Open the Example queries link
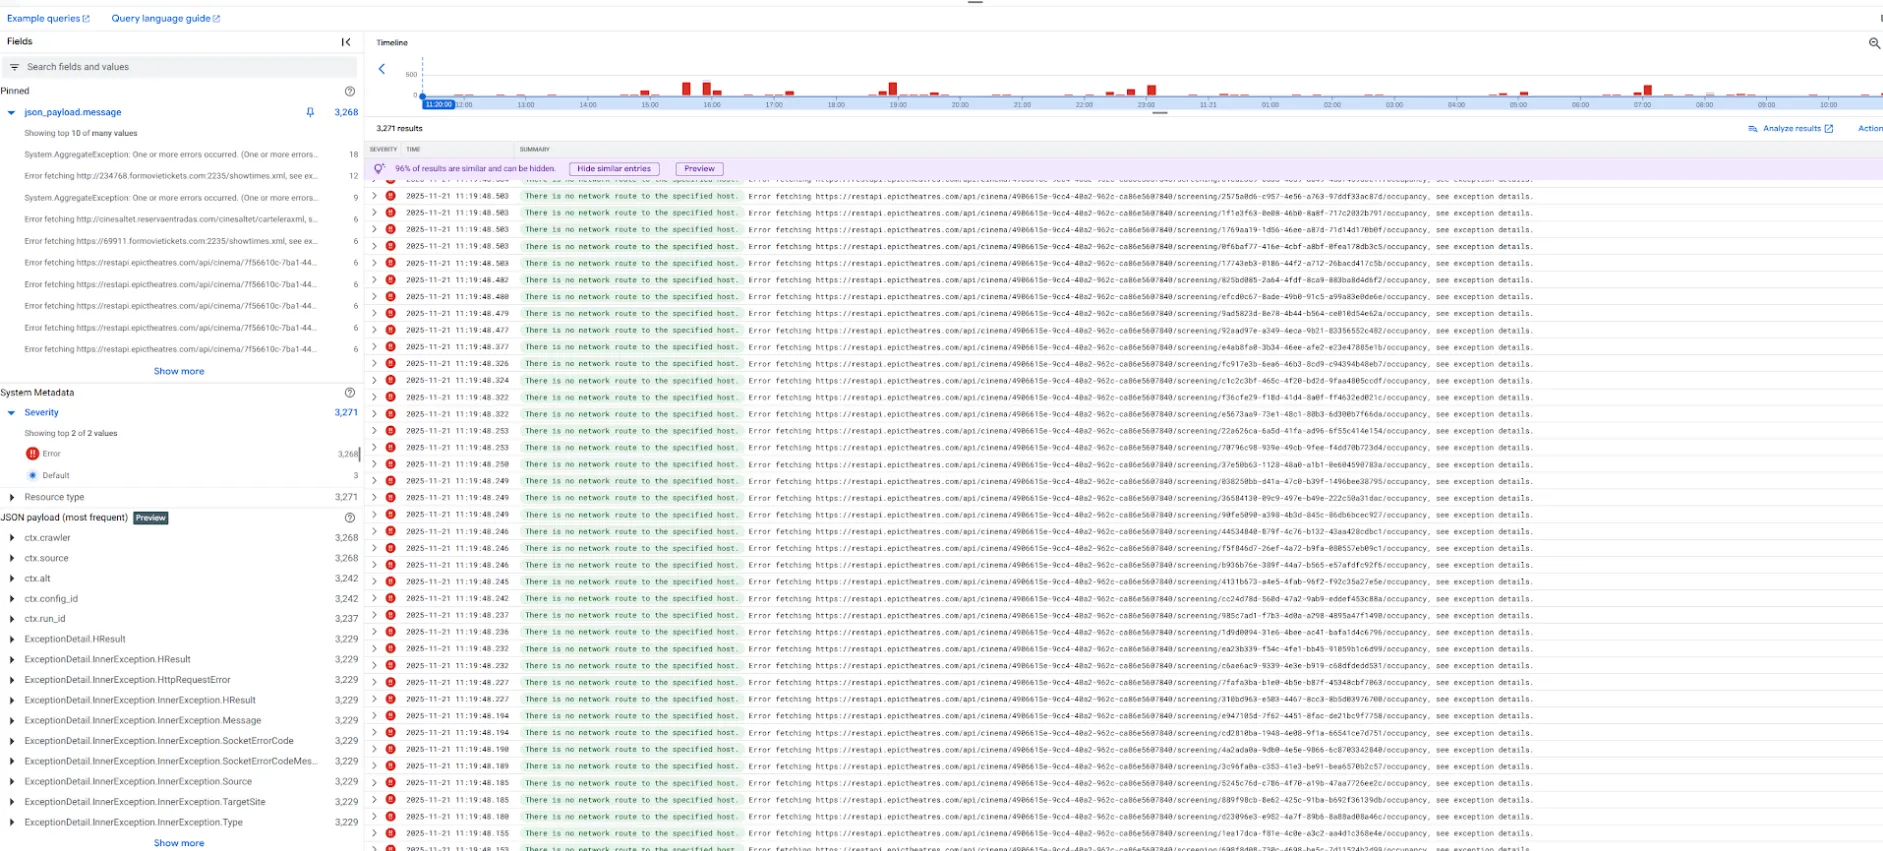This screenshot has width=1883, height=851. [x=48, y=18]
